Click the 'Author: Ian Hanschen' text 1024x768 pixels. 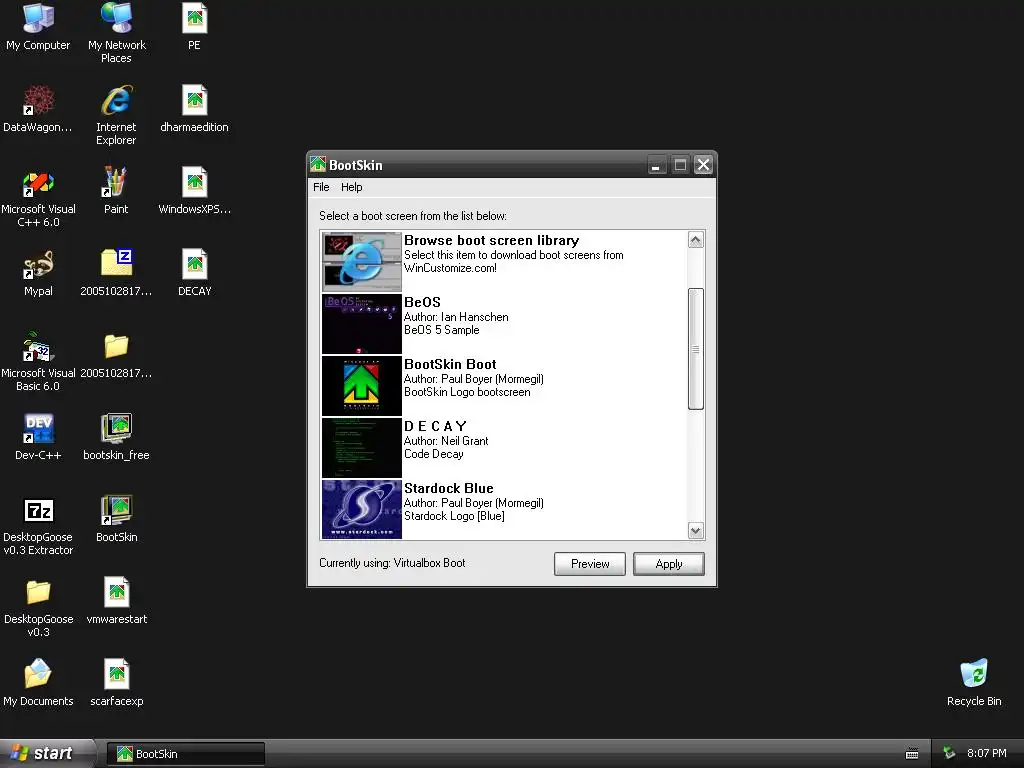[x=456, y=317]
